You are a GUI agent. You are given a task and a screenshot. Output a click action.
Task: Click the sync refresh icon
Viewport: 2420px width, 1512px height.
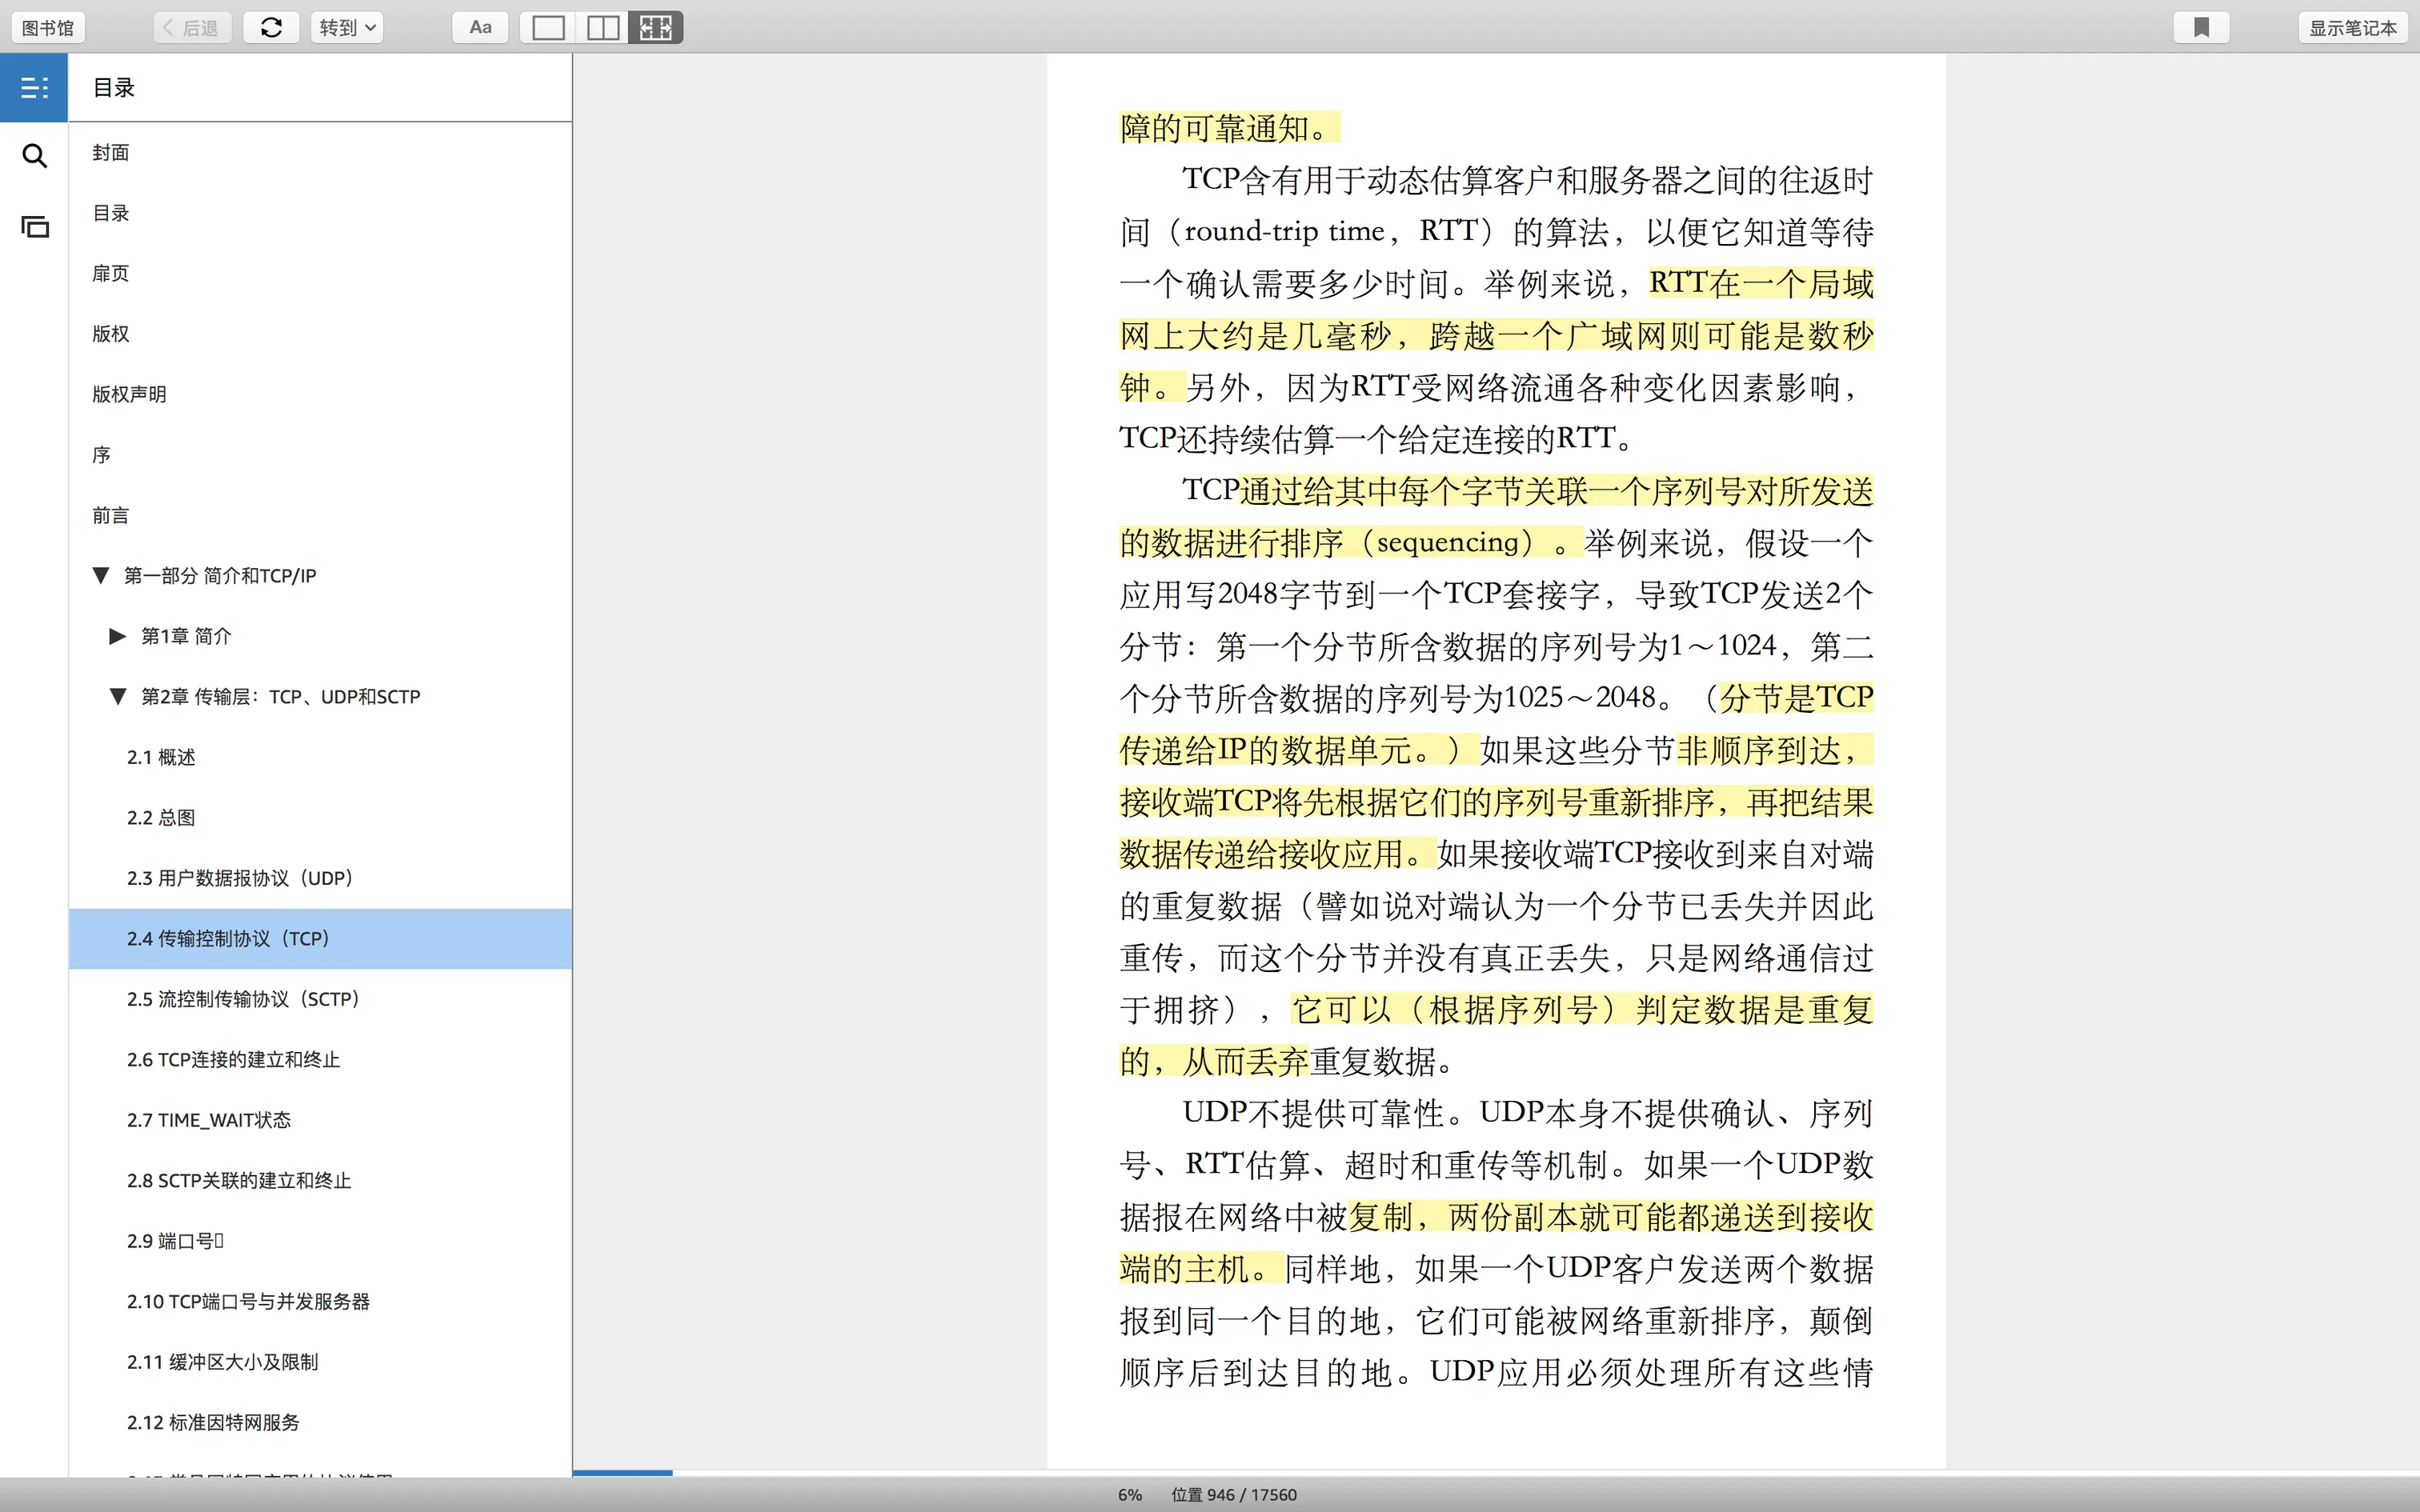click(271, 28)
